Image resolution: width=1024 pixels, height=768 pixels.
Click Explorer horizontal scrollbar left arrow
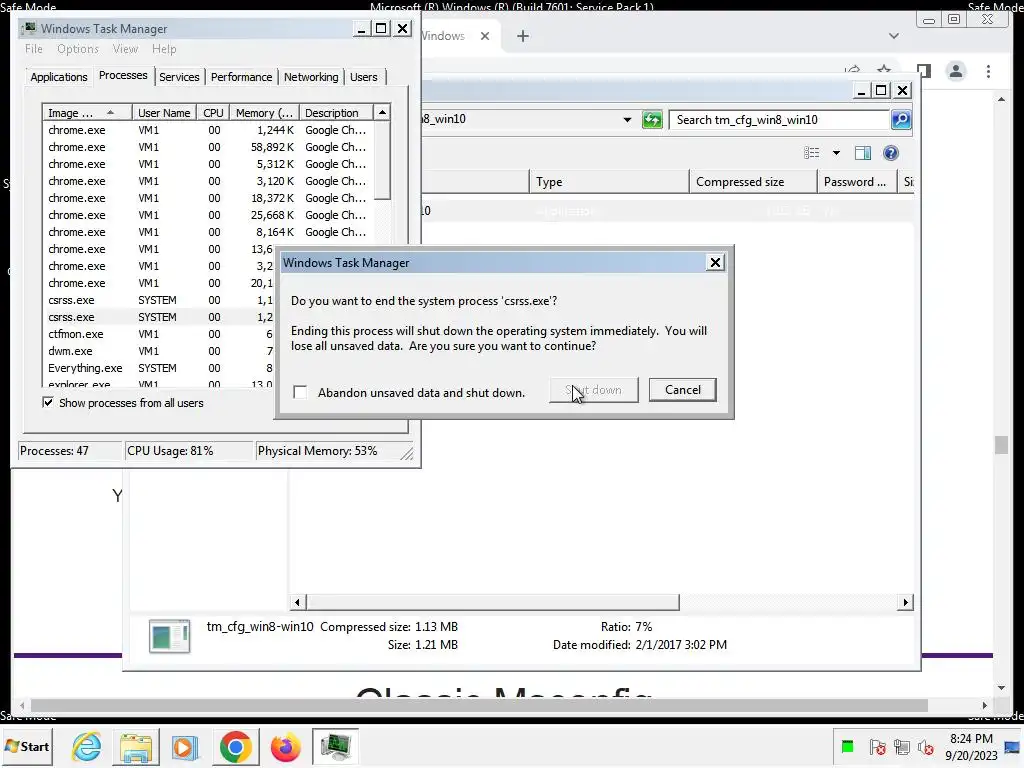coord(298,602)
